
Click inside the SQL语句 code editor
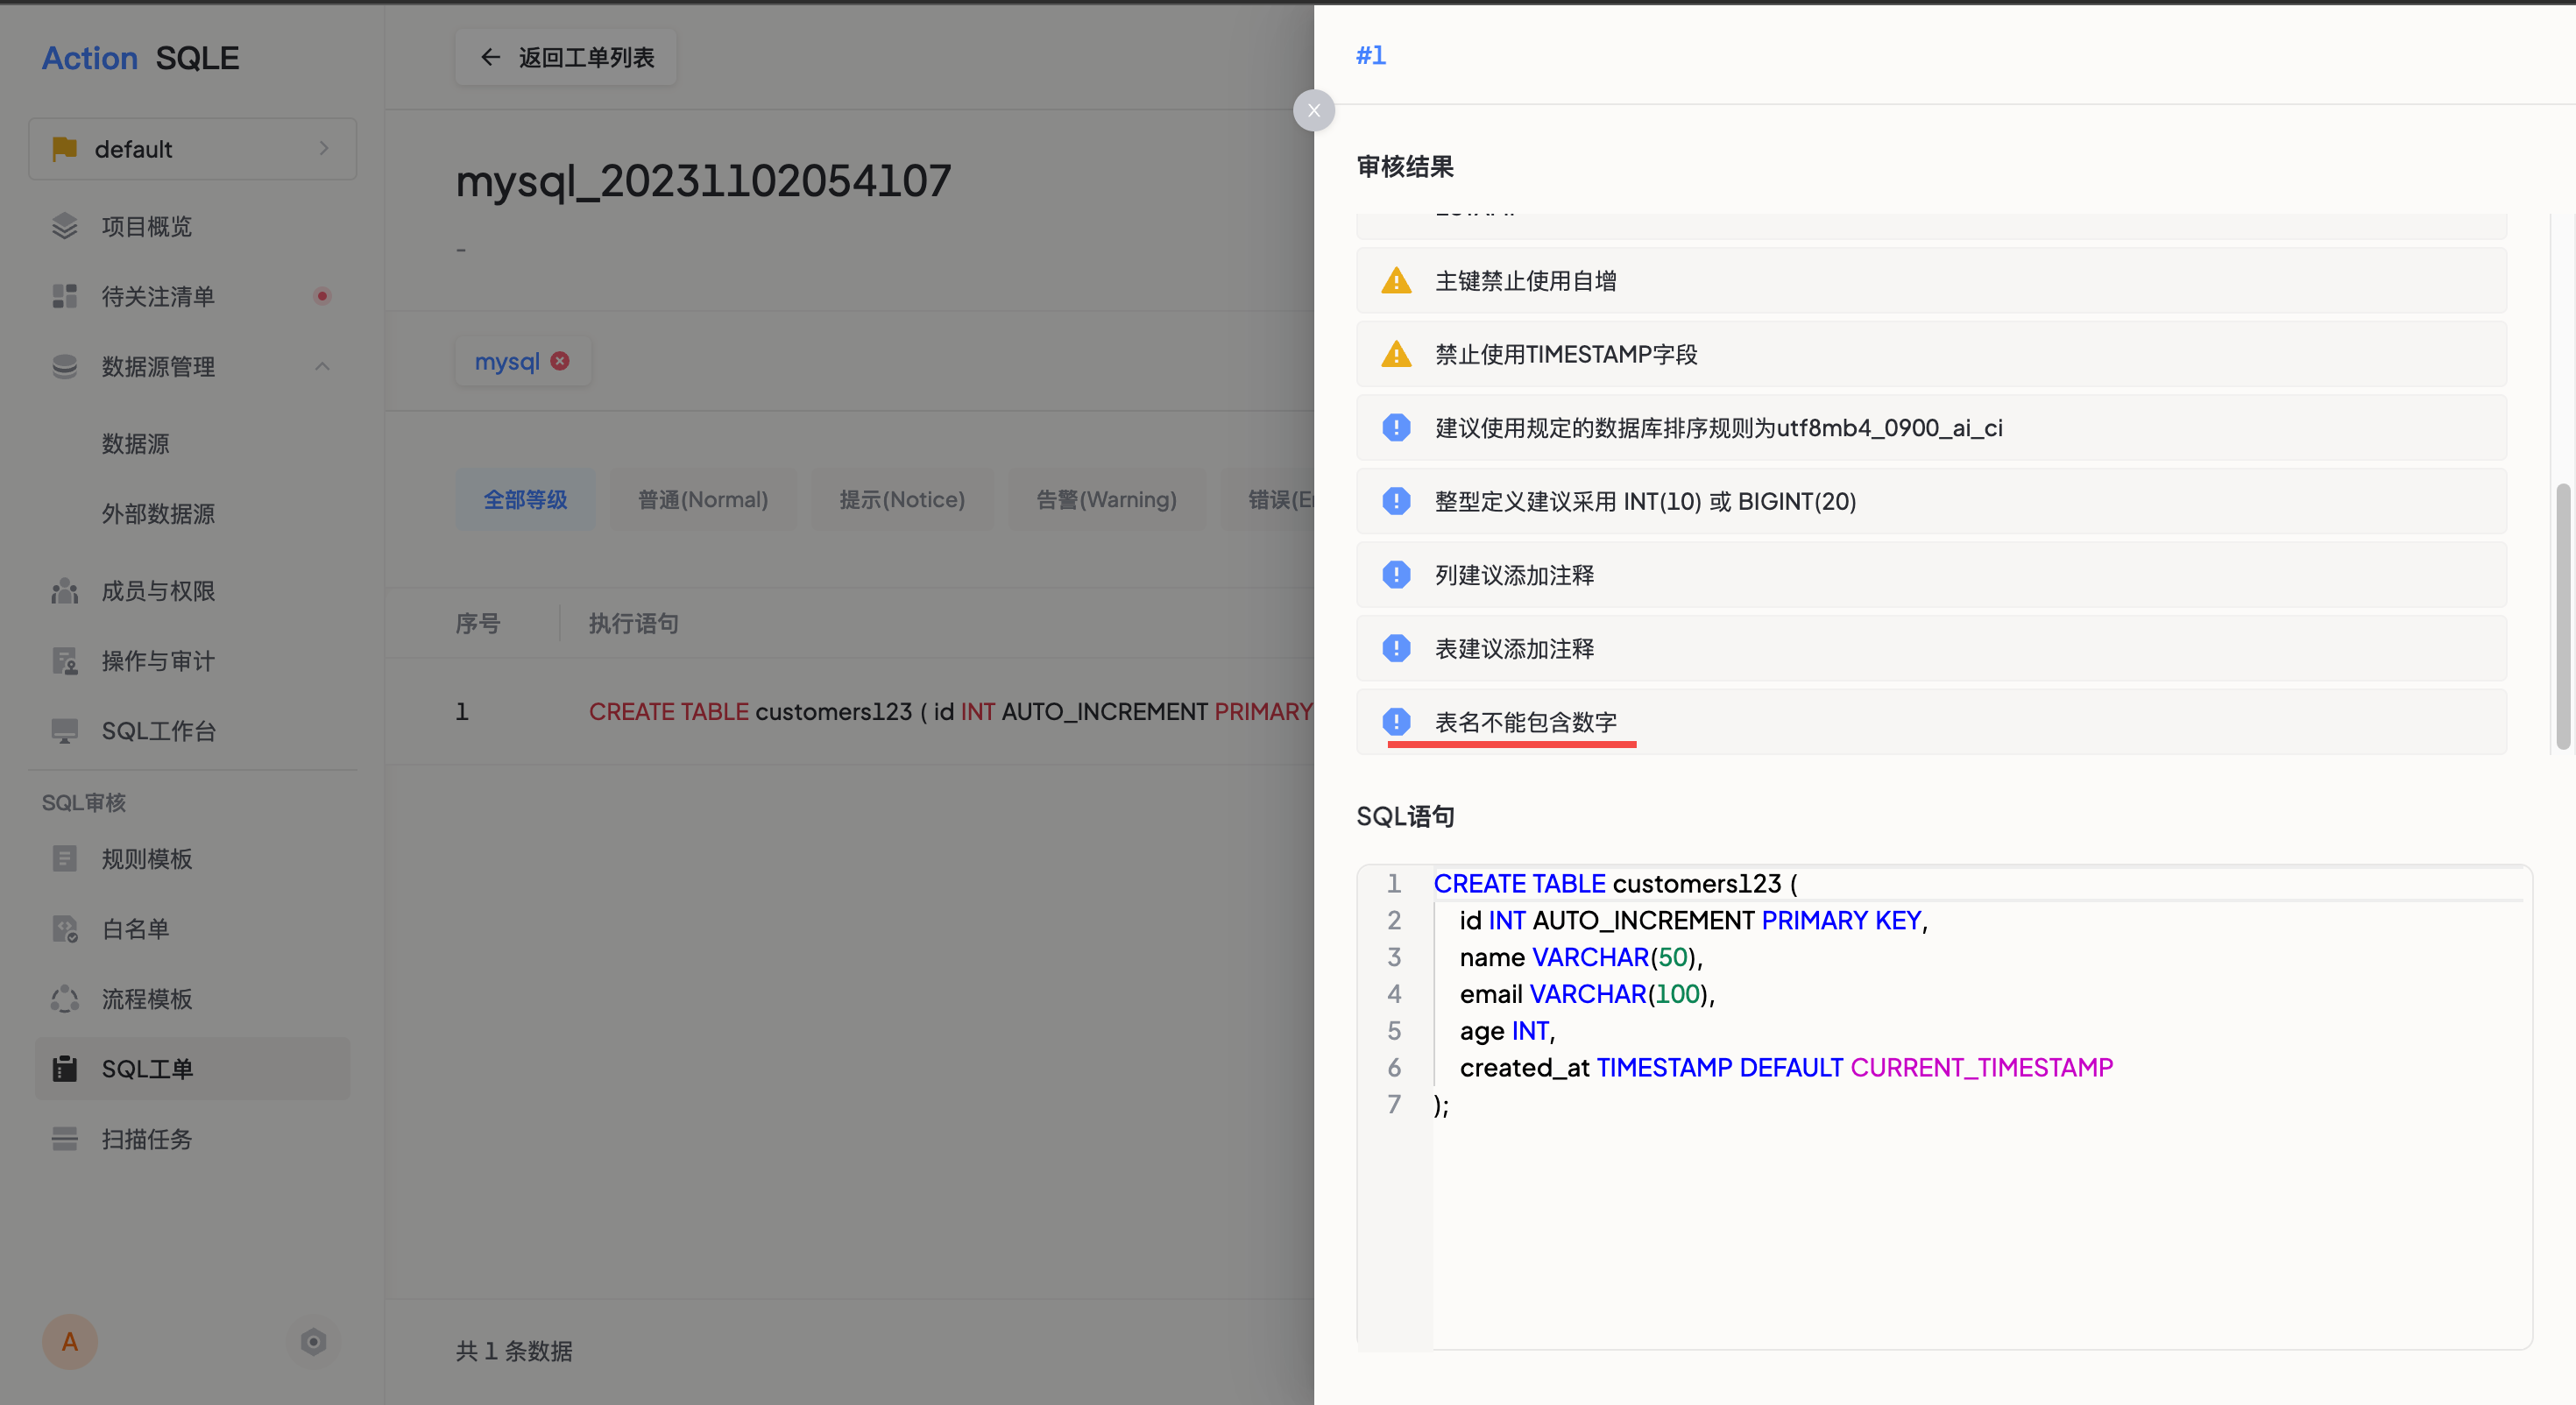tap(1943, 1106)
